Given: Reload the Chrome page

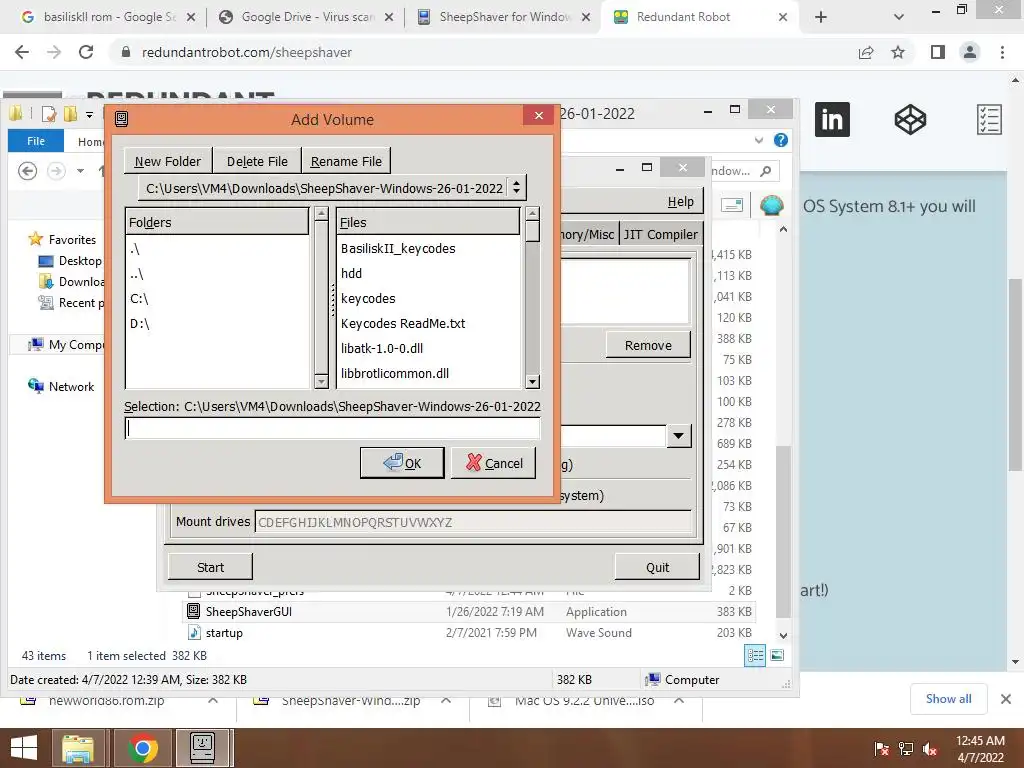Looking at the screenshot, I should tap(86, 52).
